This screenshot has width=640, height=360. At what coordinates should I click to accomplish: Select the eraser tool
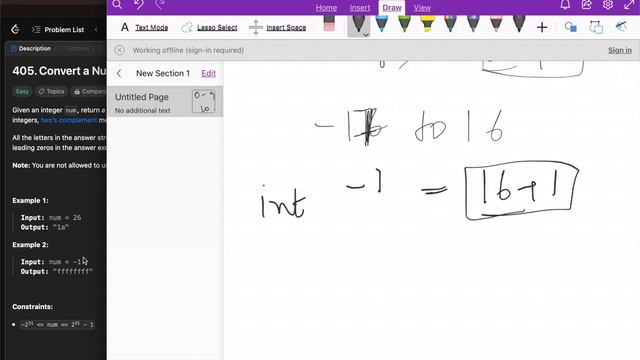[329, 24]
